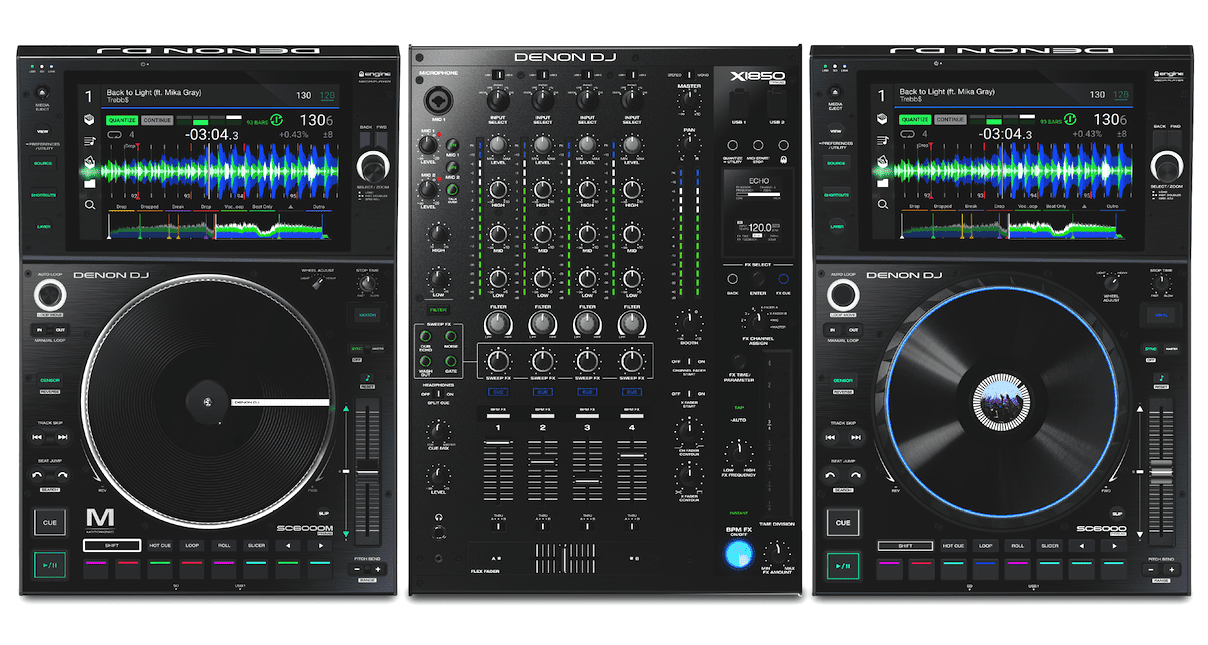Click the pitch fader handle on the left deck
The height and width of the screenshot is (645, 1208).
click(367, 471)
